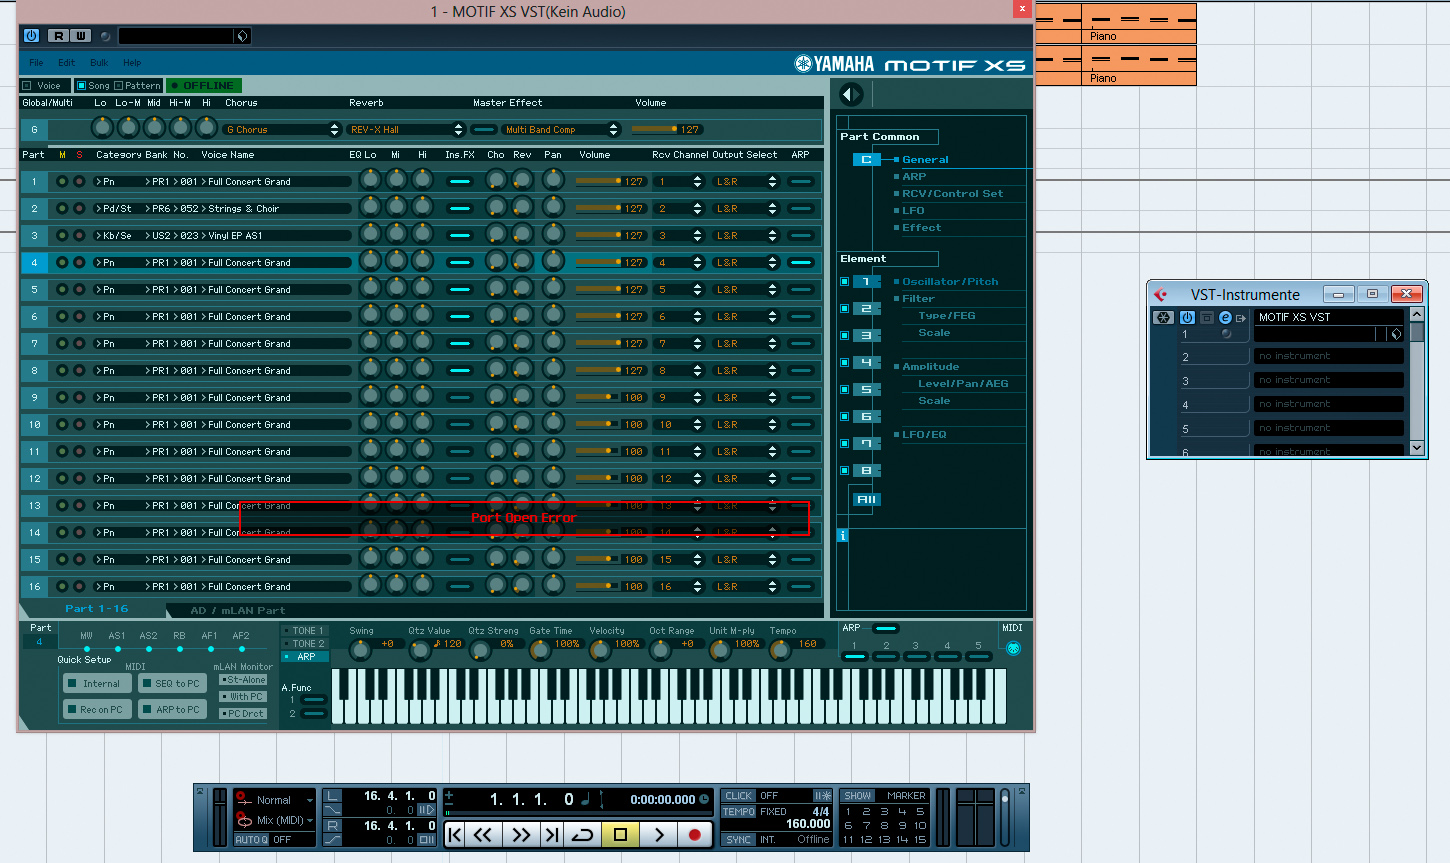
Task: Click the SEQ to PC quick setup button
Action: [172, 683]
